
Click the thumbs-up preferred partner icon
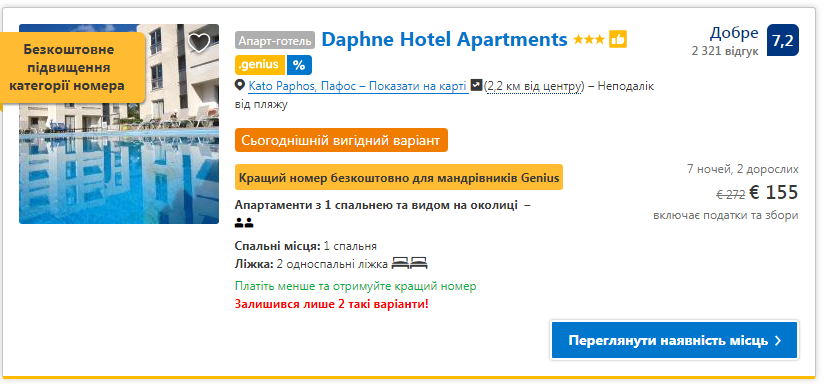point(618,39)
